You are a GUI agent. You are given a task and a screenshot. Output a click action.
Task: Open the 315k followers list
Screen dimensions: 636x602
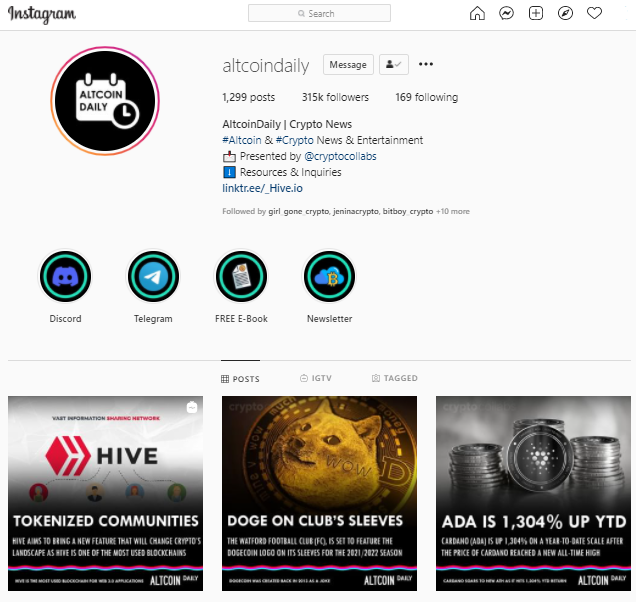pyautogui.click(x=335, y=97)
